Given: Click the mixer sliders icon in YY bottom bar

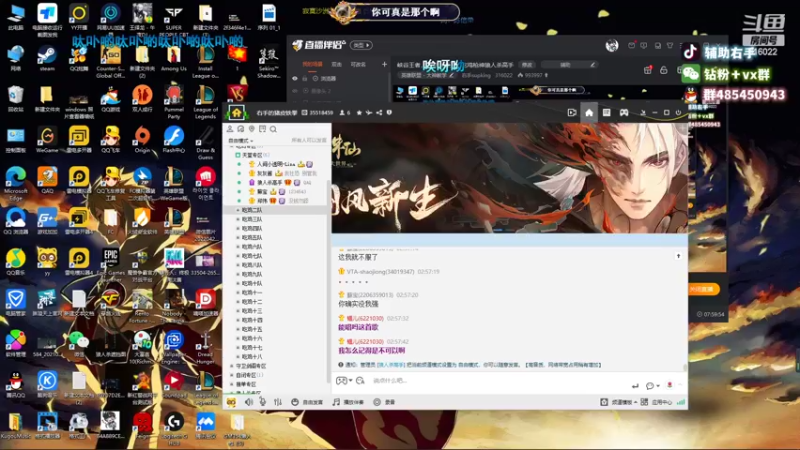Looking at the screenshot, I should pyautogui.click(x=278, y=402).
